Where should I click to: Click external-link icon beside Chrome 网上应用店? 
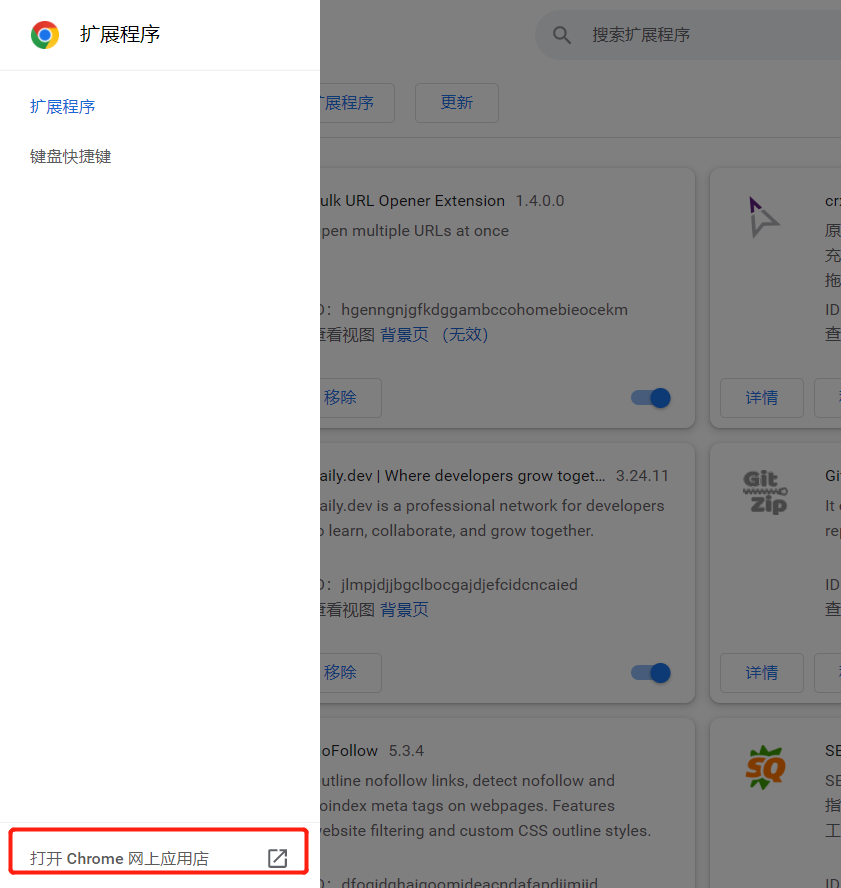click(278, 859)
